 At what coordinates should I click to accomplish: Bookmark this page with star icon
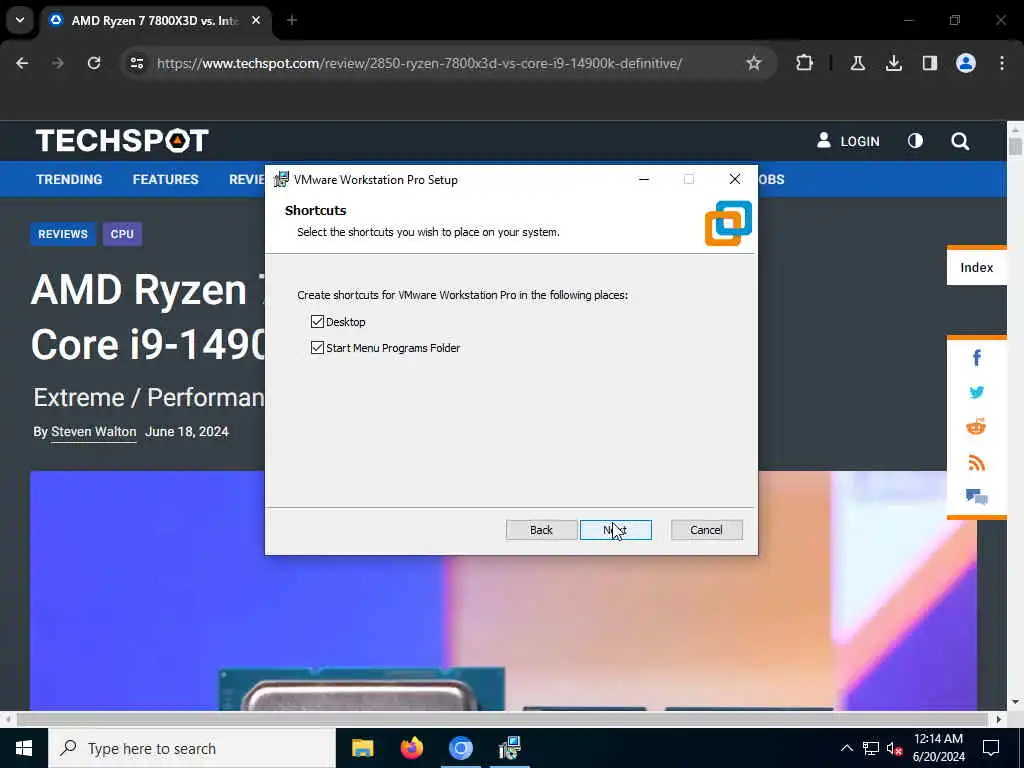pyautogui.click(x=754, y=63)
